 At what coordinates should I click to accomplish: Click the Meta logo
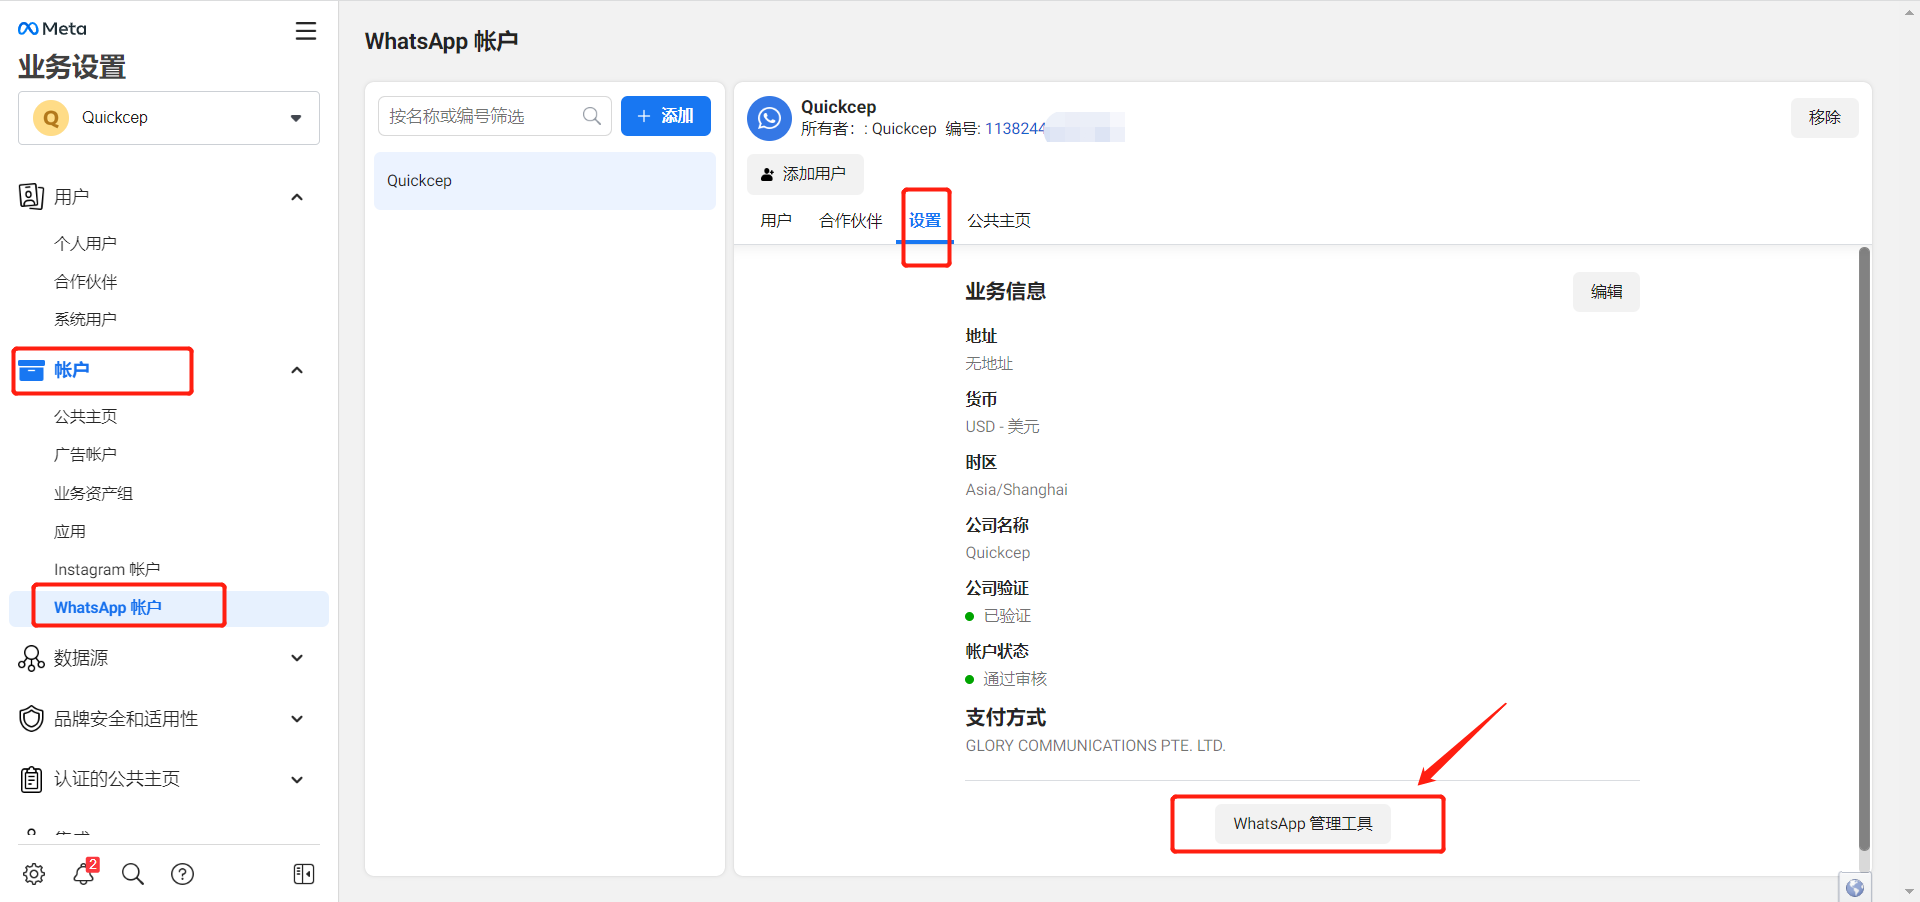(x=52, y=29)
